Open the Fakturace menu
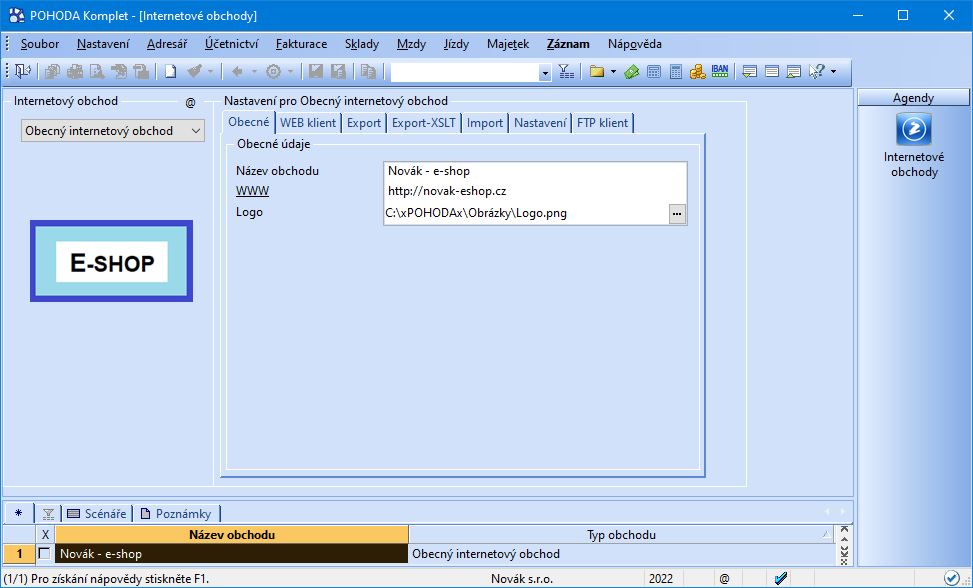 click(302, 44)
